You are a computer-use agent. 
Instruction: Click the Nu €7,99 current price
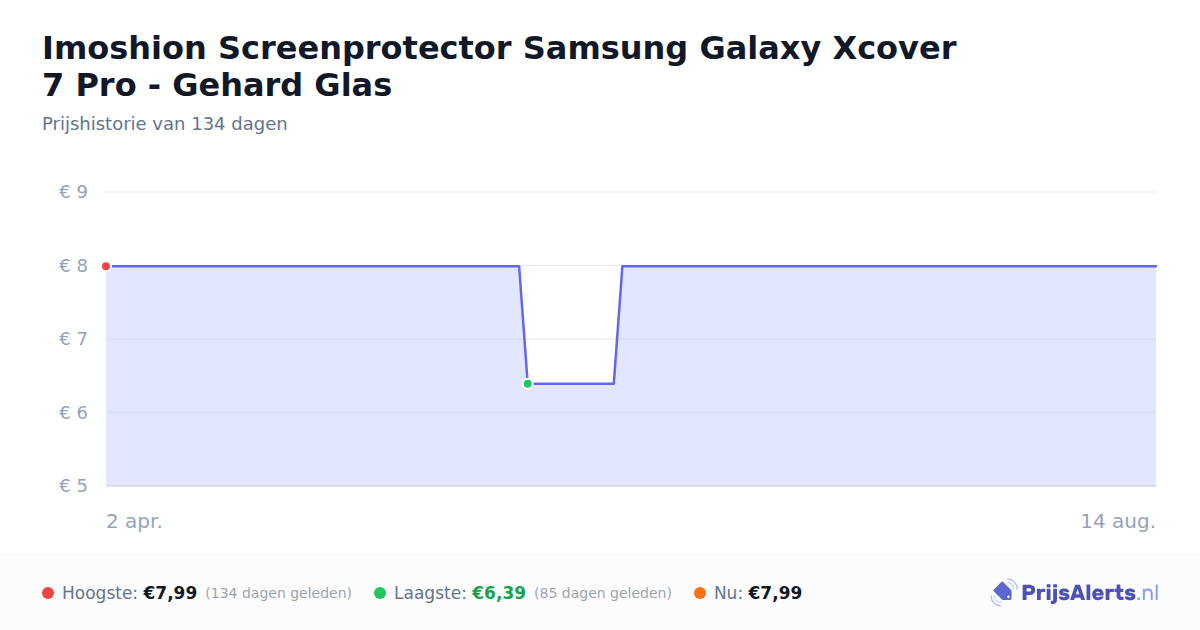coord(775,593)
